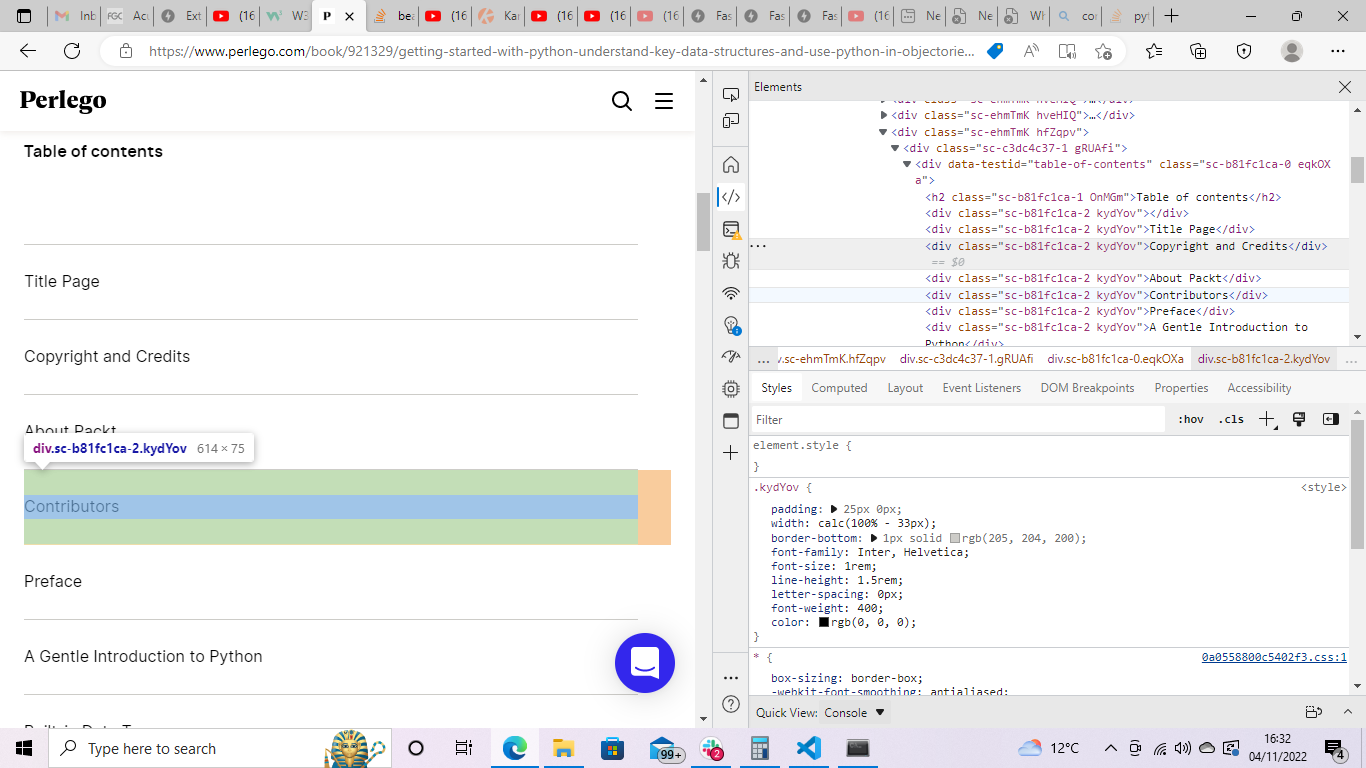
Task: Open Sources bug debugger tool
Action: (x=731, y=261)
